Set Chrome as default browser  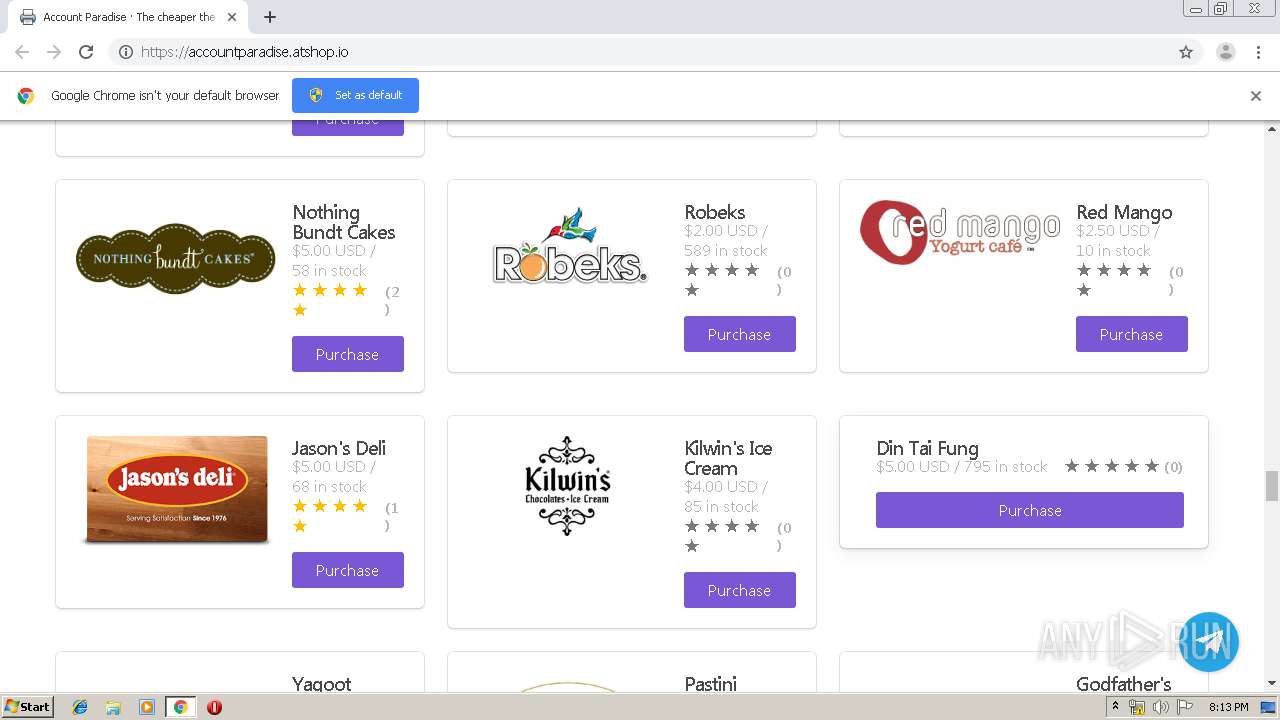click(355, 95)
